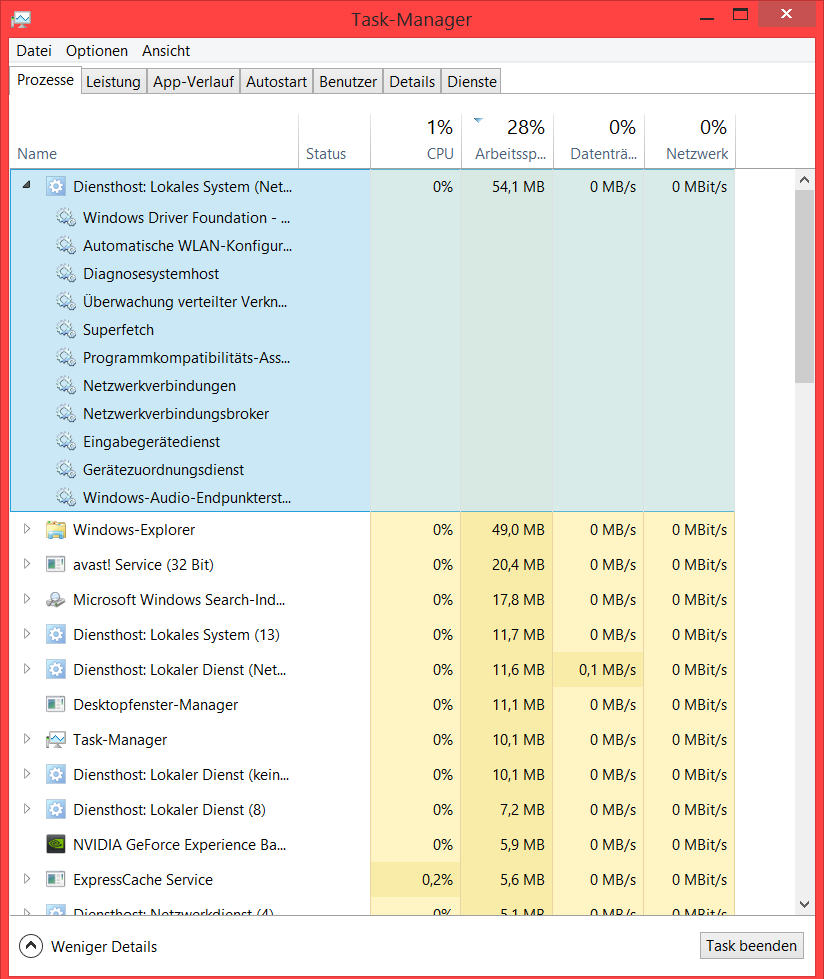This screenshot has height=979, width=824.
Task: Expand the ExpressCache Service process
Action: [x=27, y=878]
